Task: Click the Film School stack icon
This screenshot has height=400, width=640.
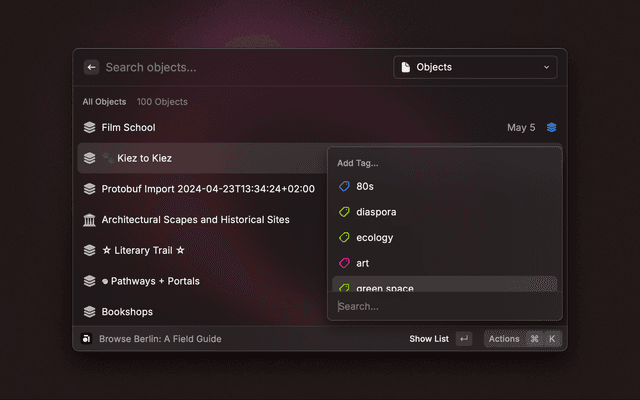Action: coord(89,128)
